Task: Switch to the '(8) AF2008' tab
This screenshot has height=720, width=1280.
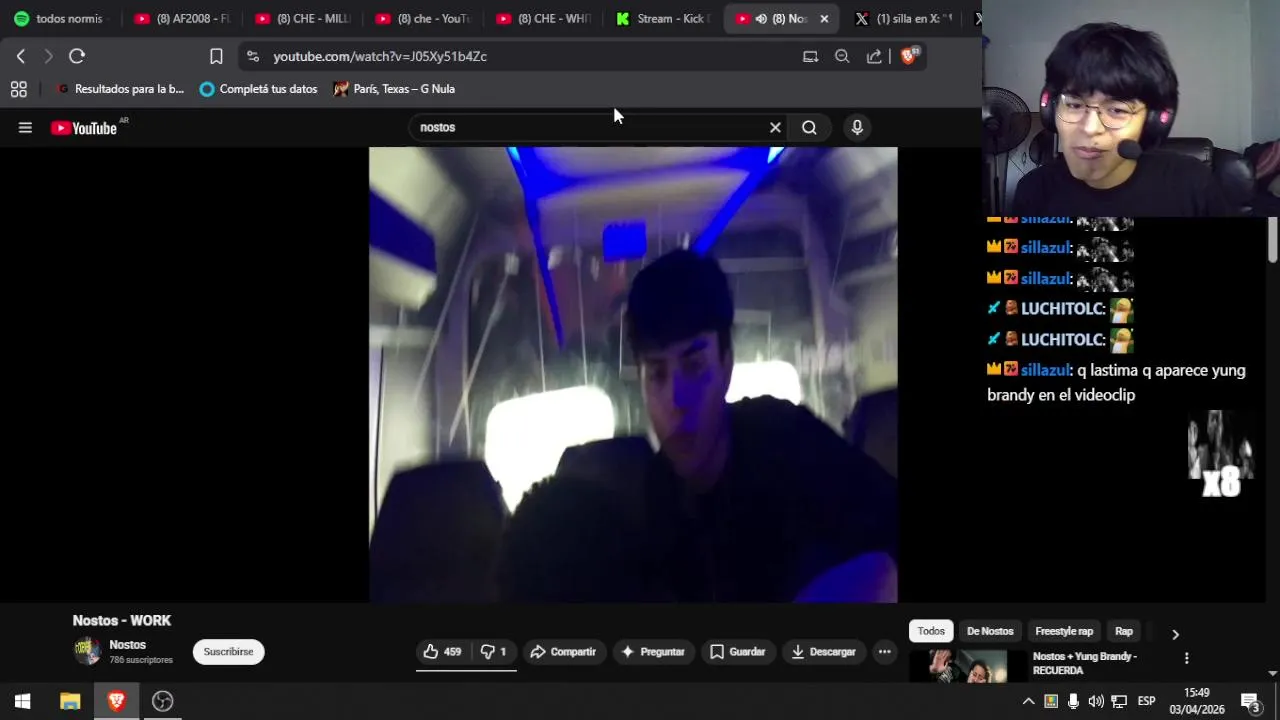Action: pos(182,18)
